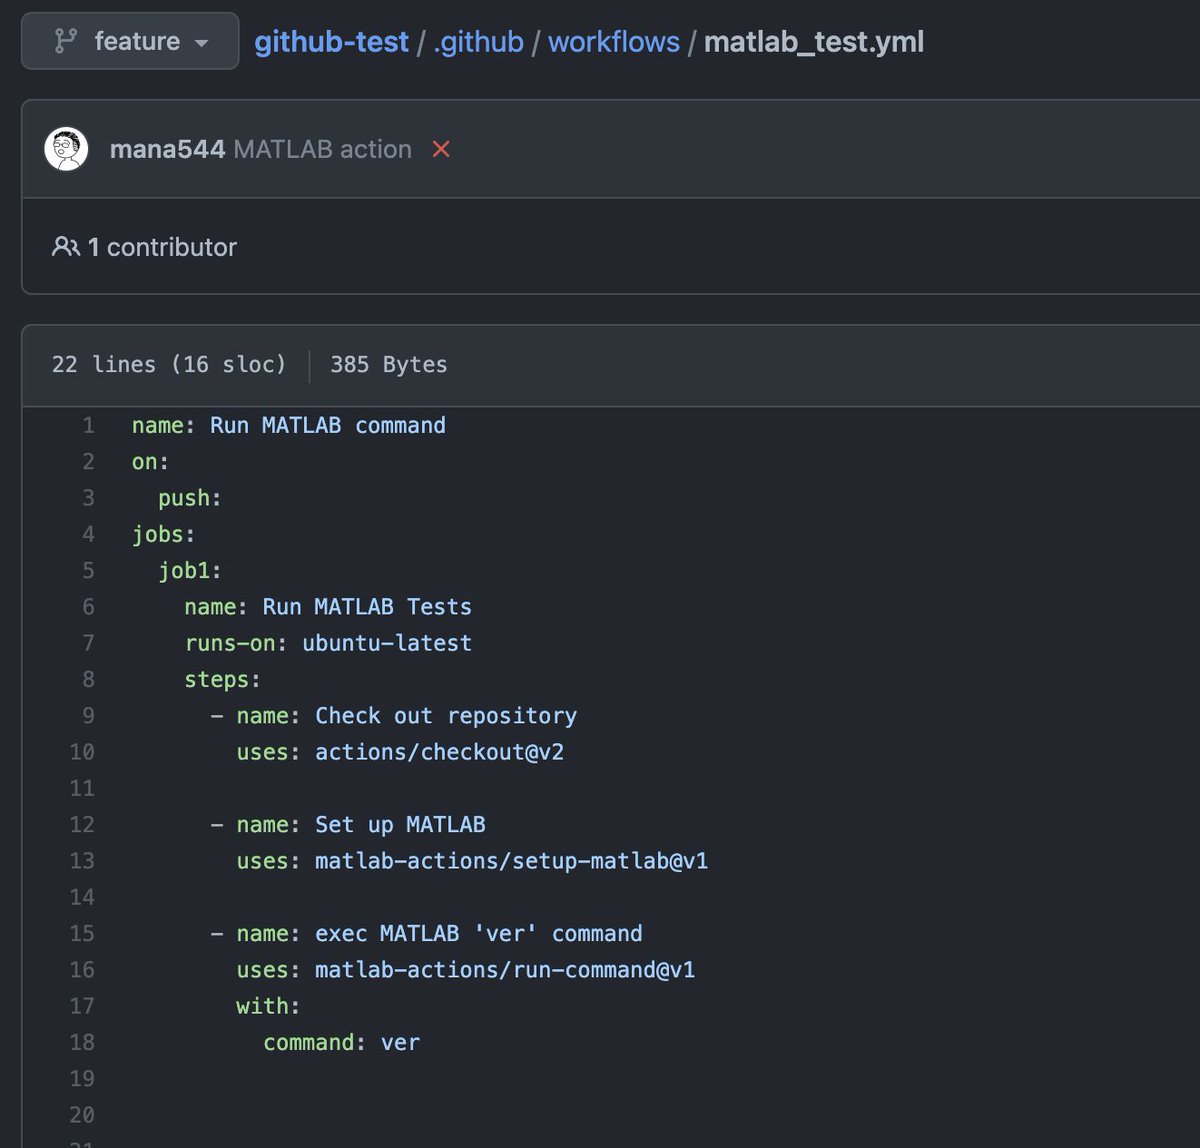Click the 'on:' code line
This screenshot has height=1148, width=1200.
(x=151, y=461)
